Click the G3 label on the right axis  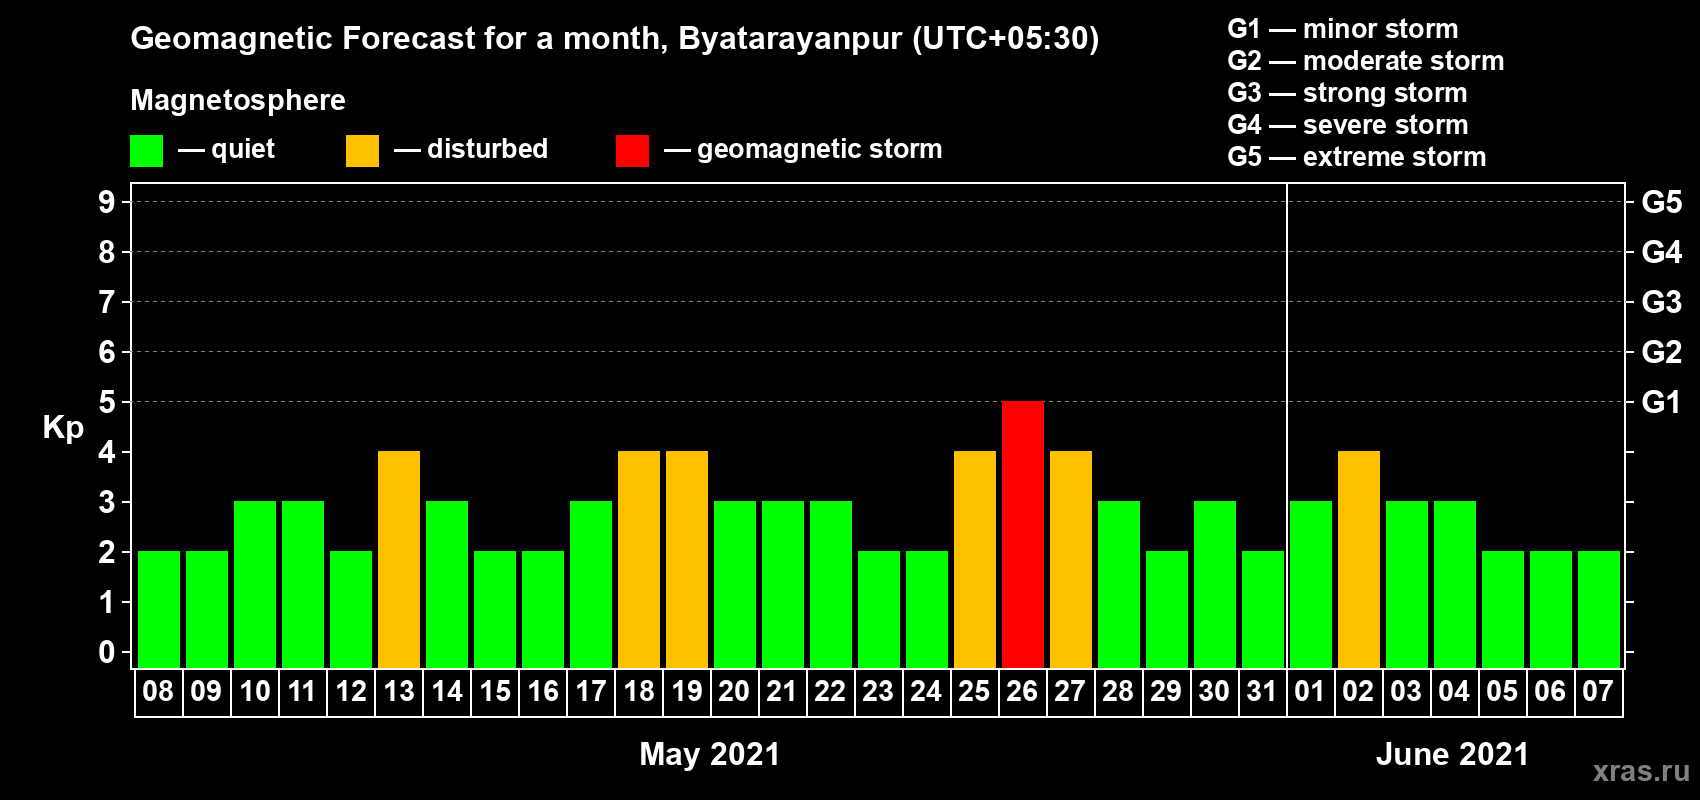coord(1662,302)
